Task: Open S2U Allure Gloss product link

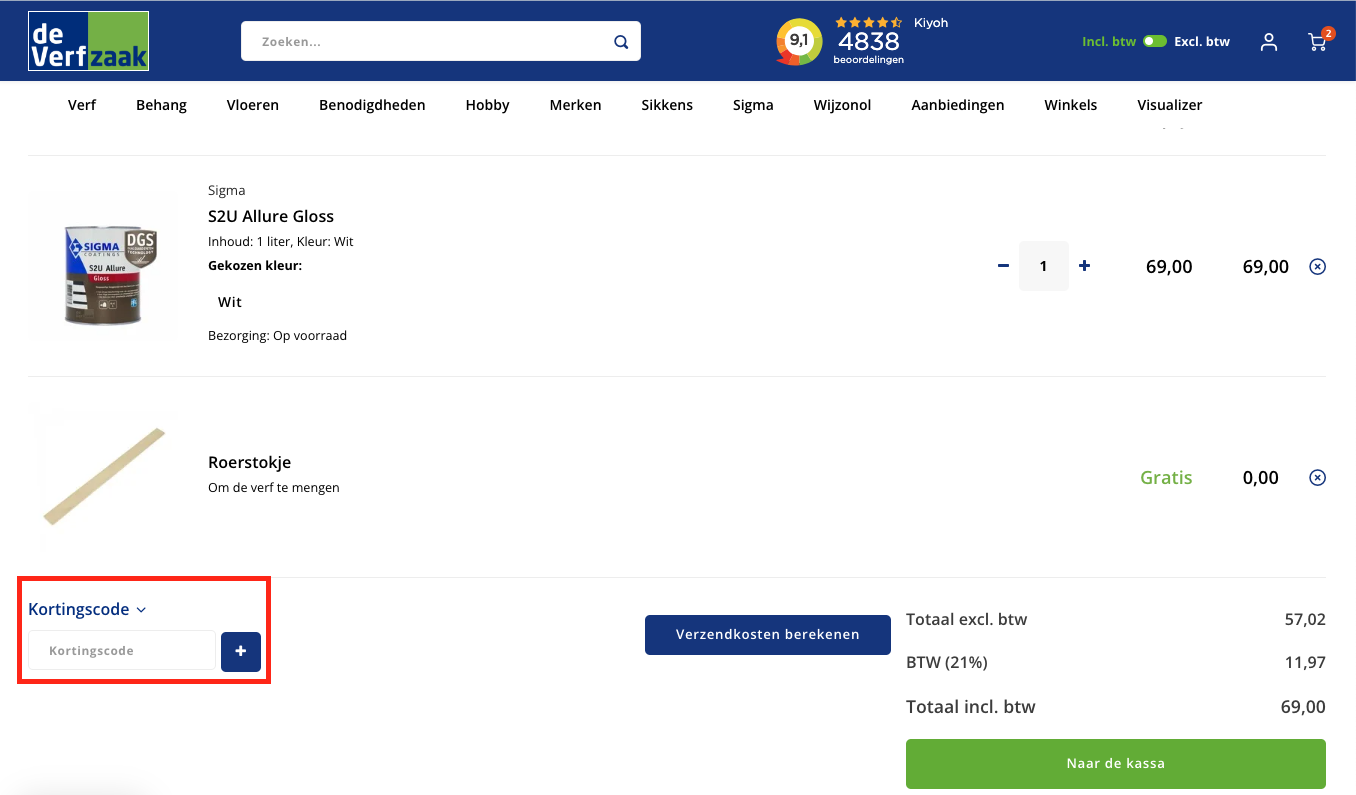Action: tap(271, 216)
